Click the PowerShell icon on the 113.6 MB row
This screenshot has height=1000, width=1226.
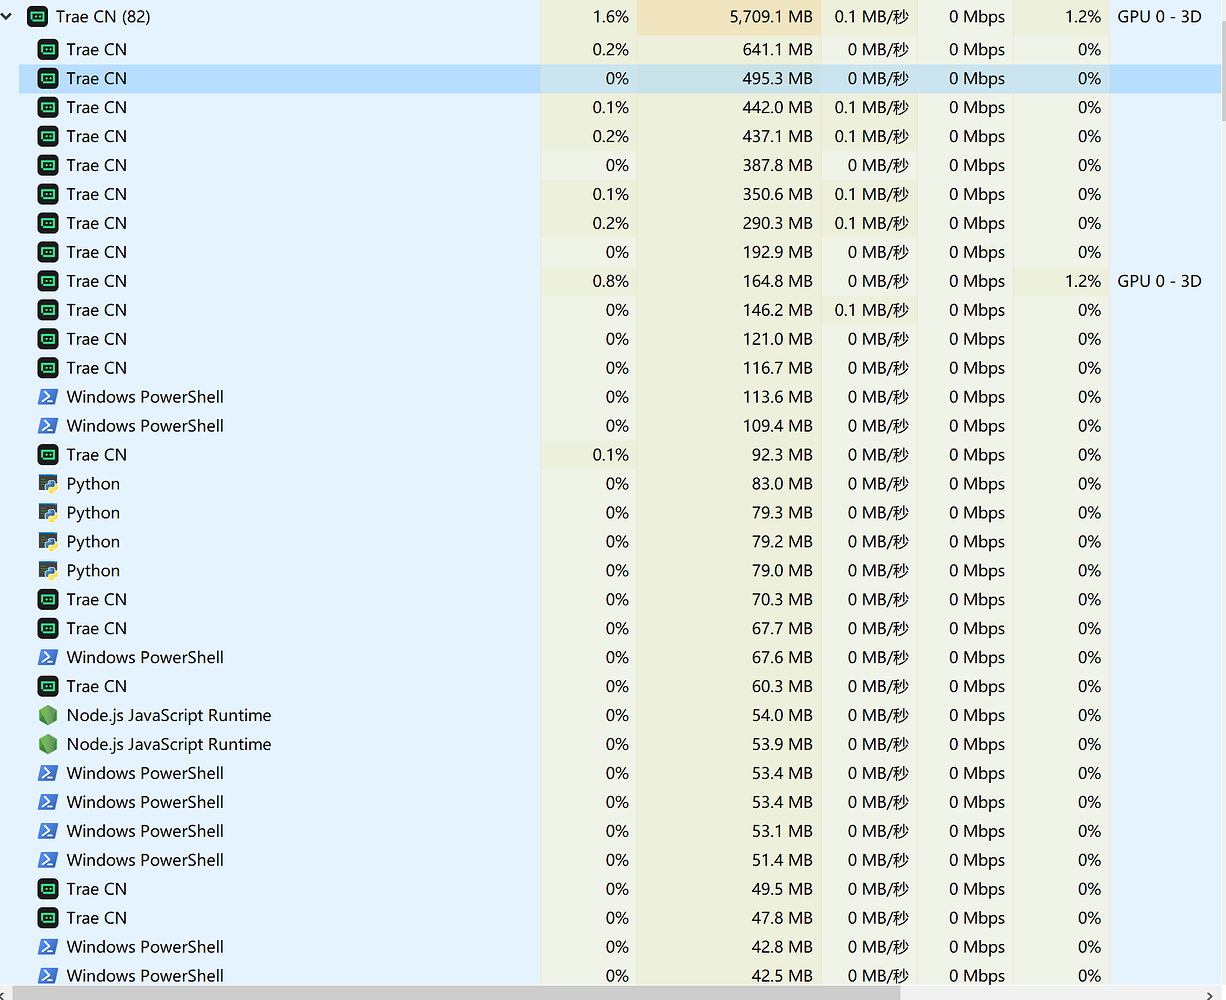pyautogui.click(x=48, y=397)
